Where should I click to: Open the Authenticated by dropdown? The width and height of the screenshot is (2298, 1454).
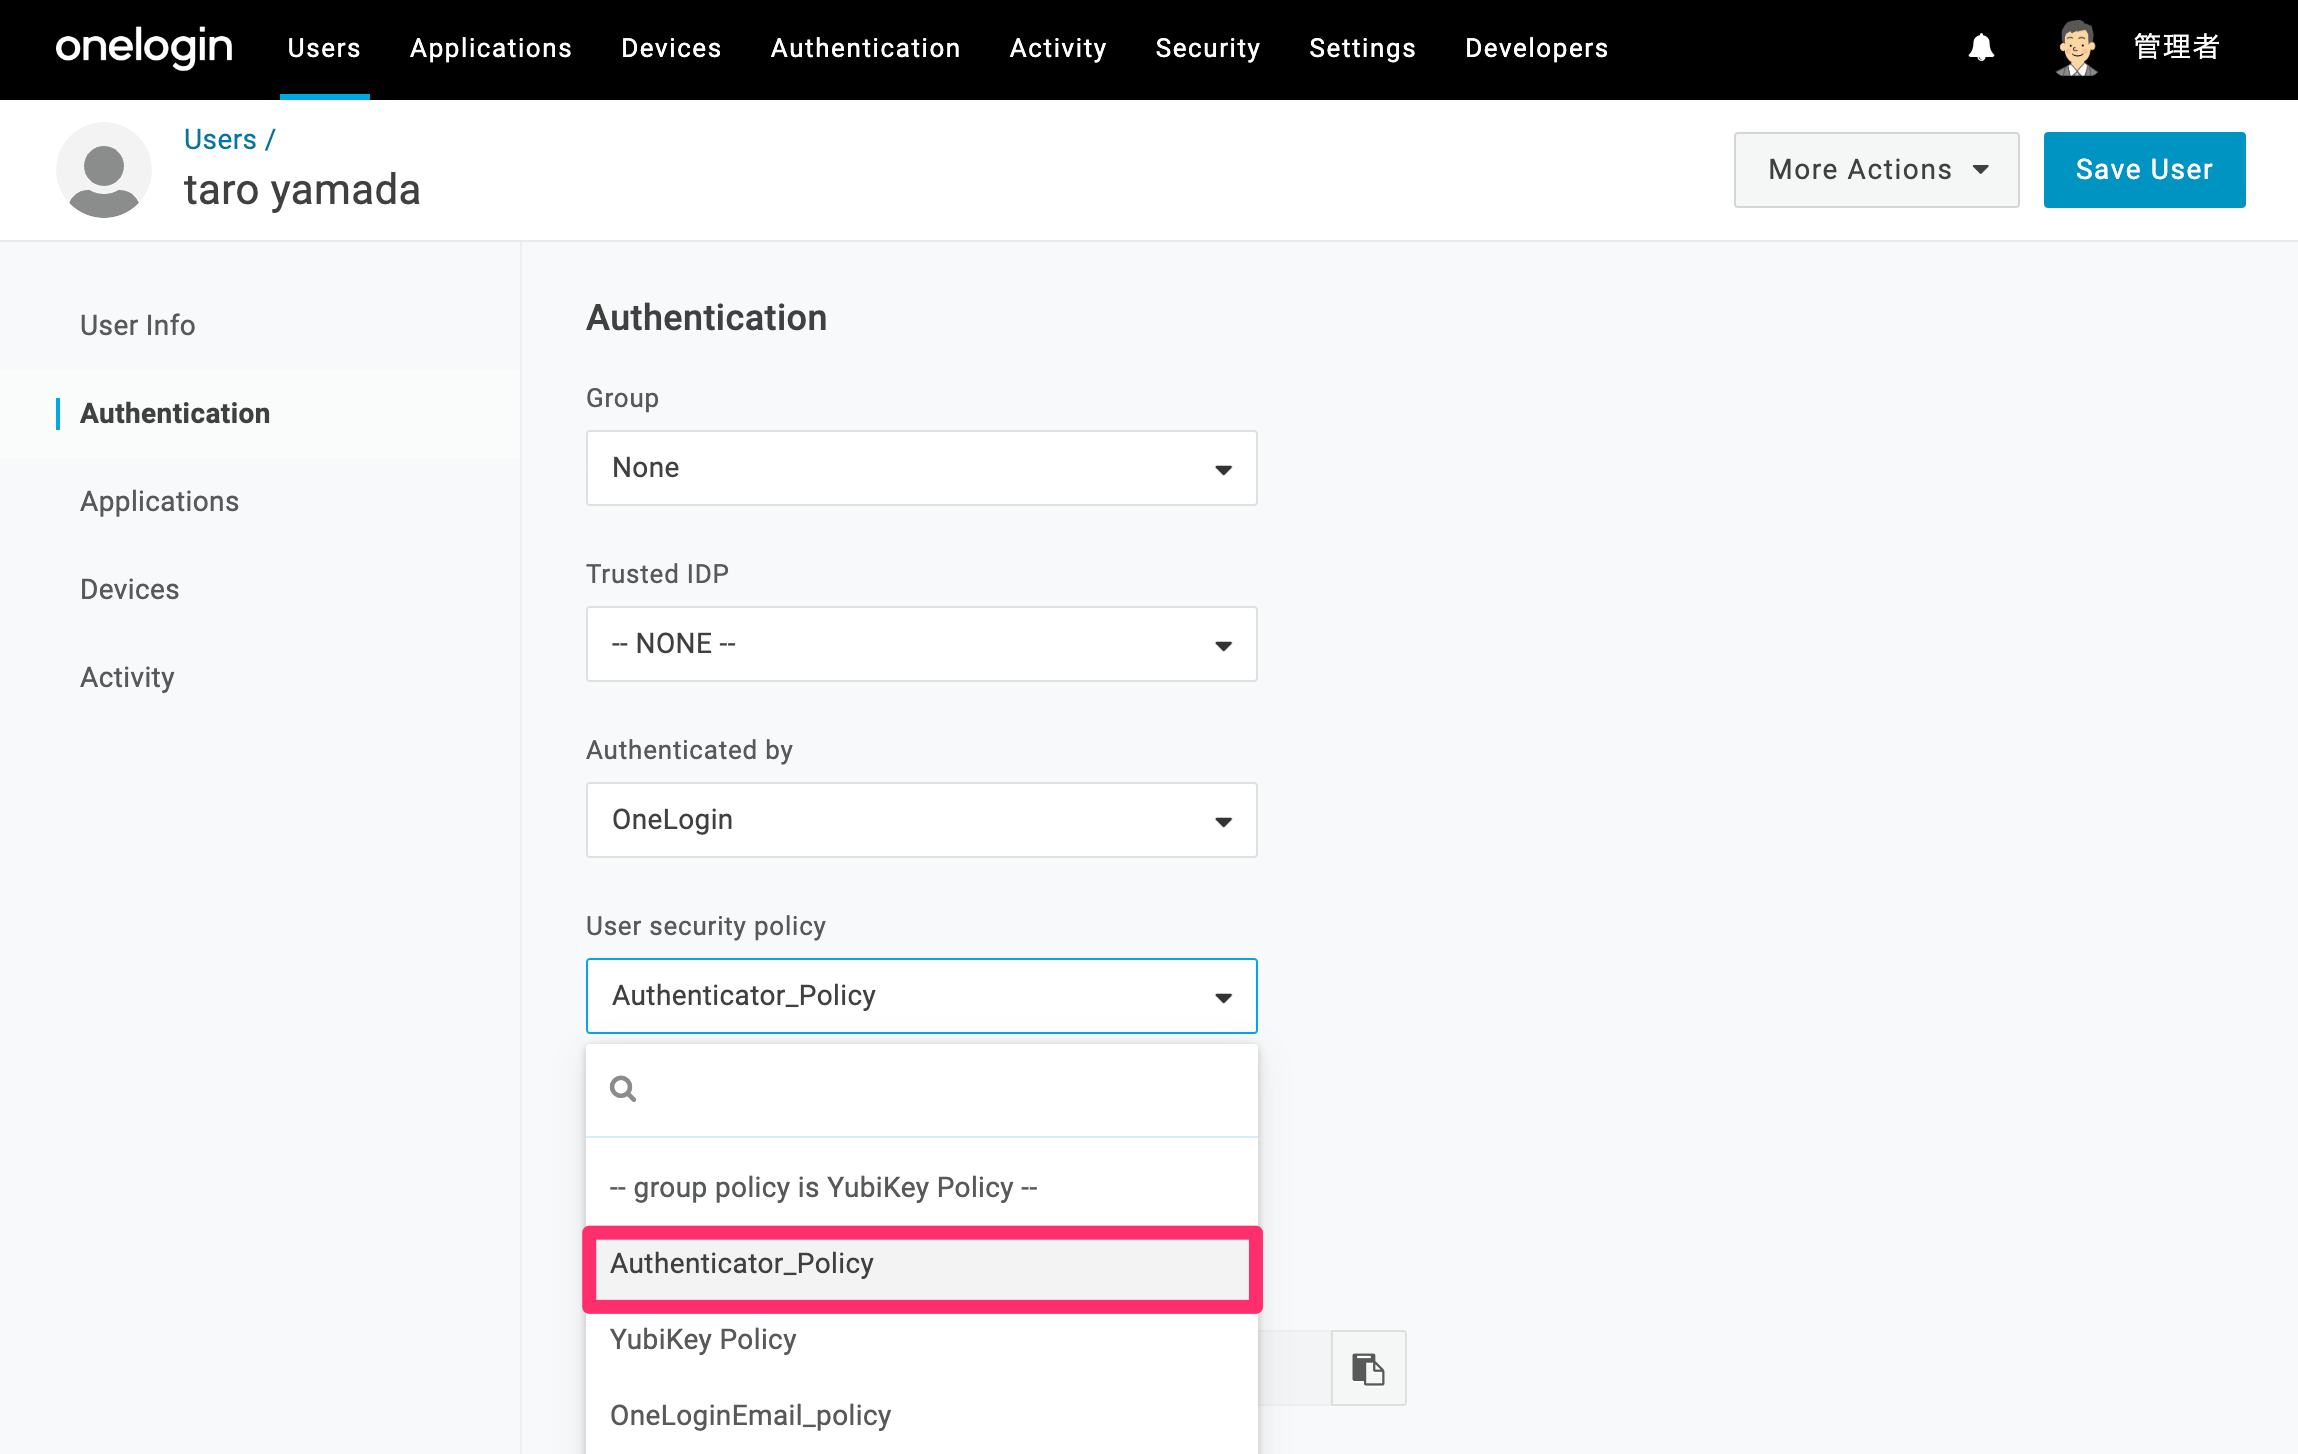pyautogui.click(x=921, y=820)
